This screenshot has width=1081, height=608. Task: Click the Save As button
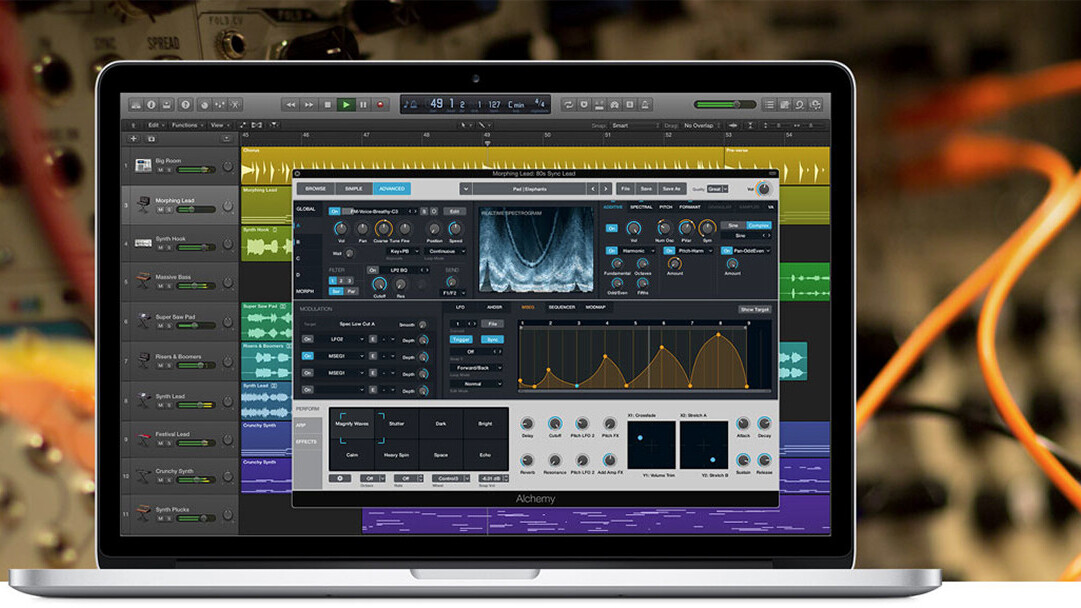pyautogui.click(x=669, y=188)
